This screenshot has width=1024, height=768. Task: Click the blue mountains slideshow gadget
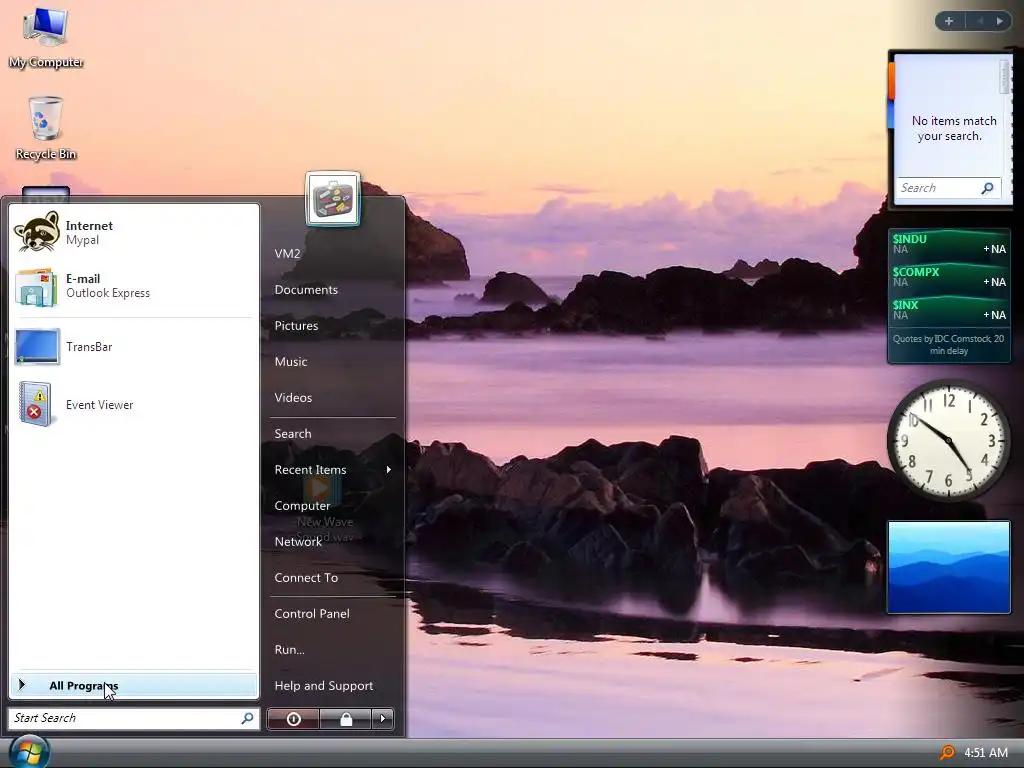948,567
